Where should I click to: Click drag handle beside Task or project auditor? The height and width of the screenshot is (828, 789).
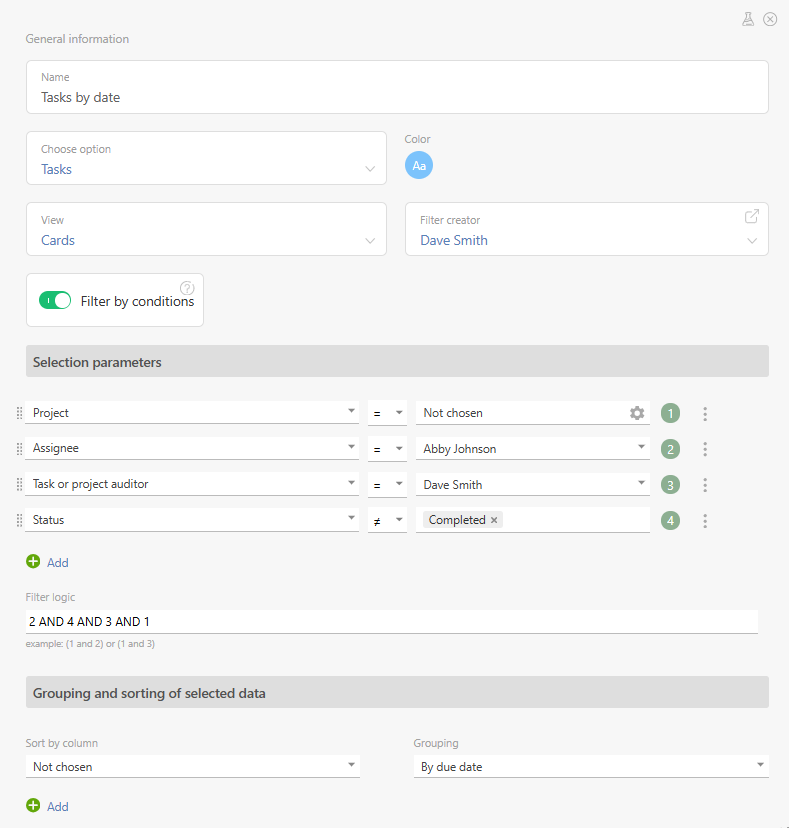pos(19,485)
